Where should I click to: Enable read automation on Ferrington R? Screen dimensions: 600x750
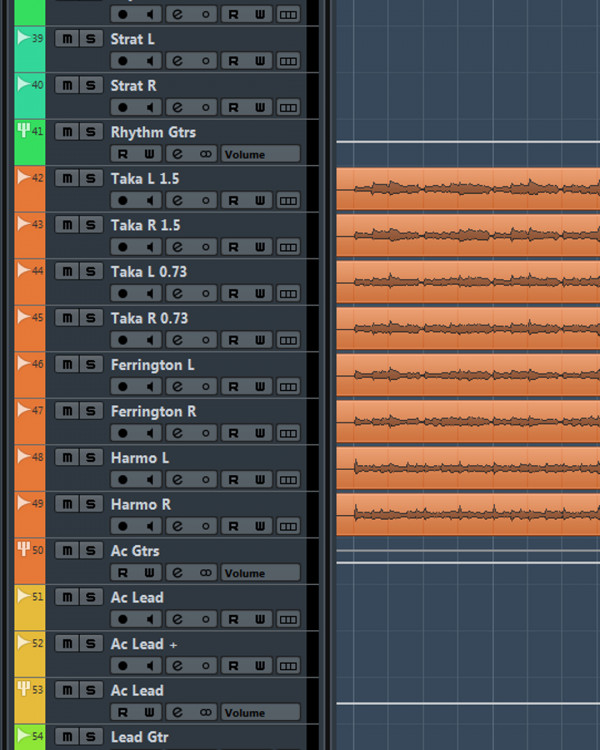click(233, 433)
